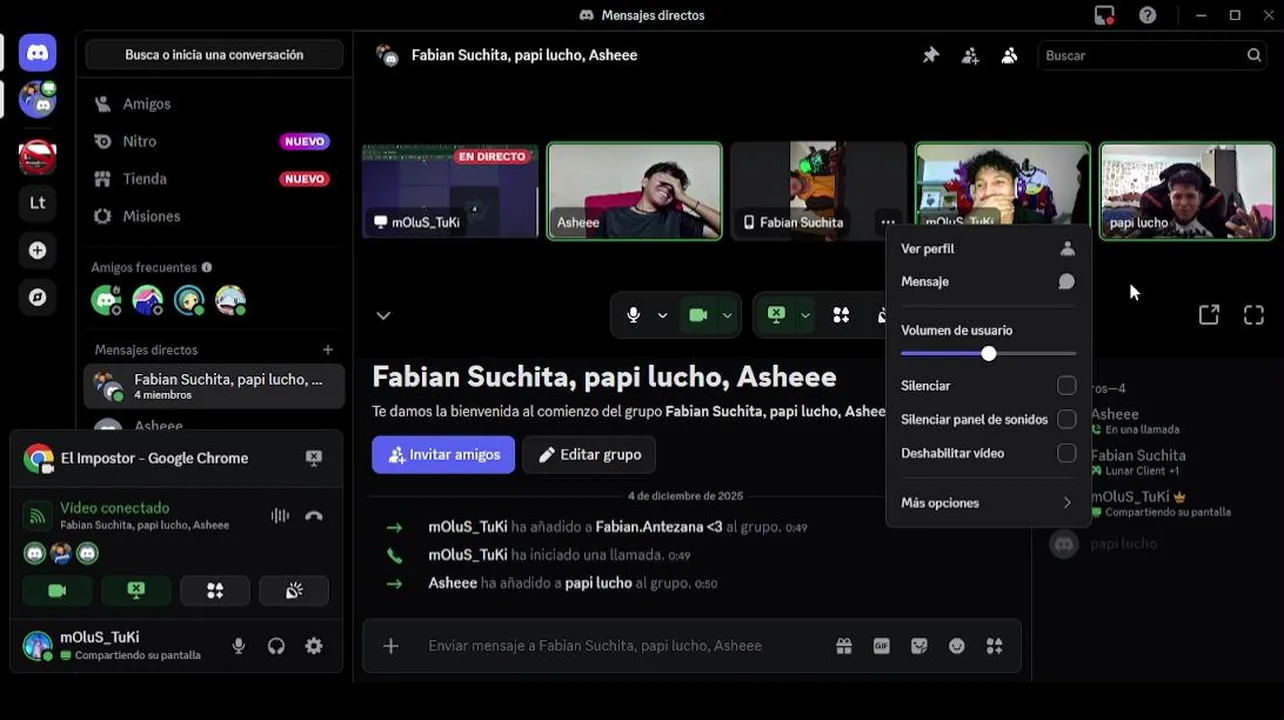Open Amigos tab
This screenshot has width=1284, height=720.
click(214, 104)
